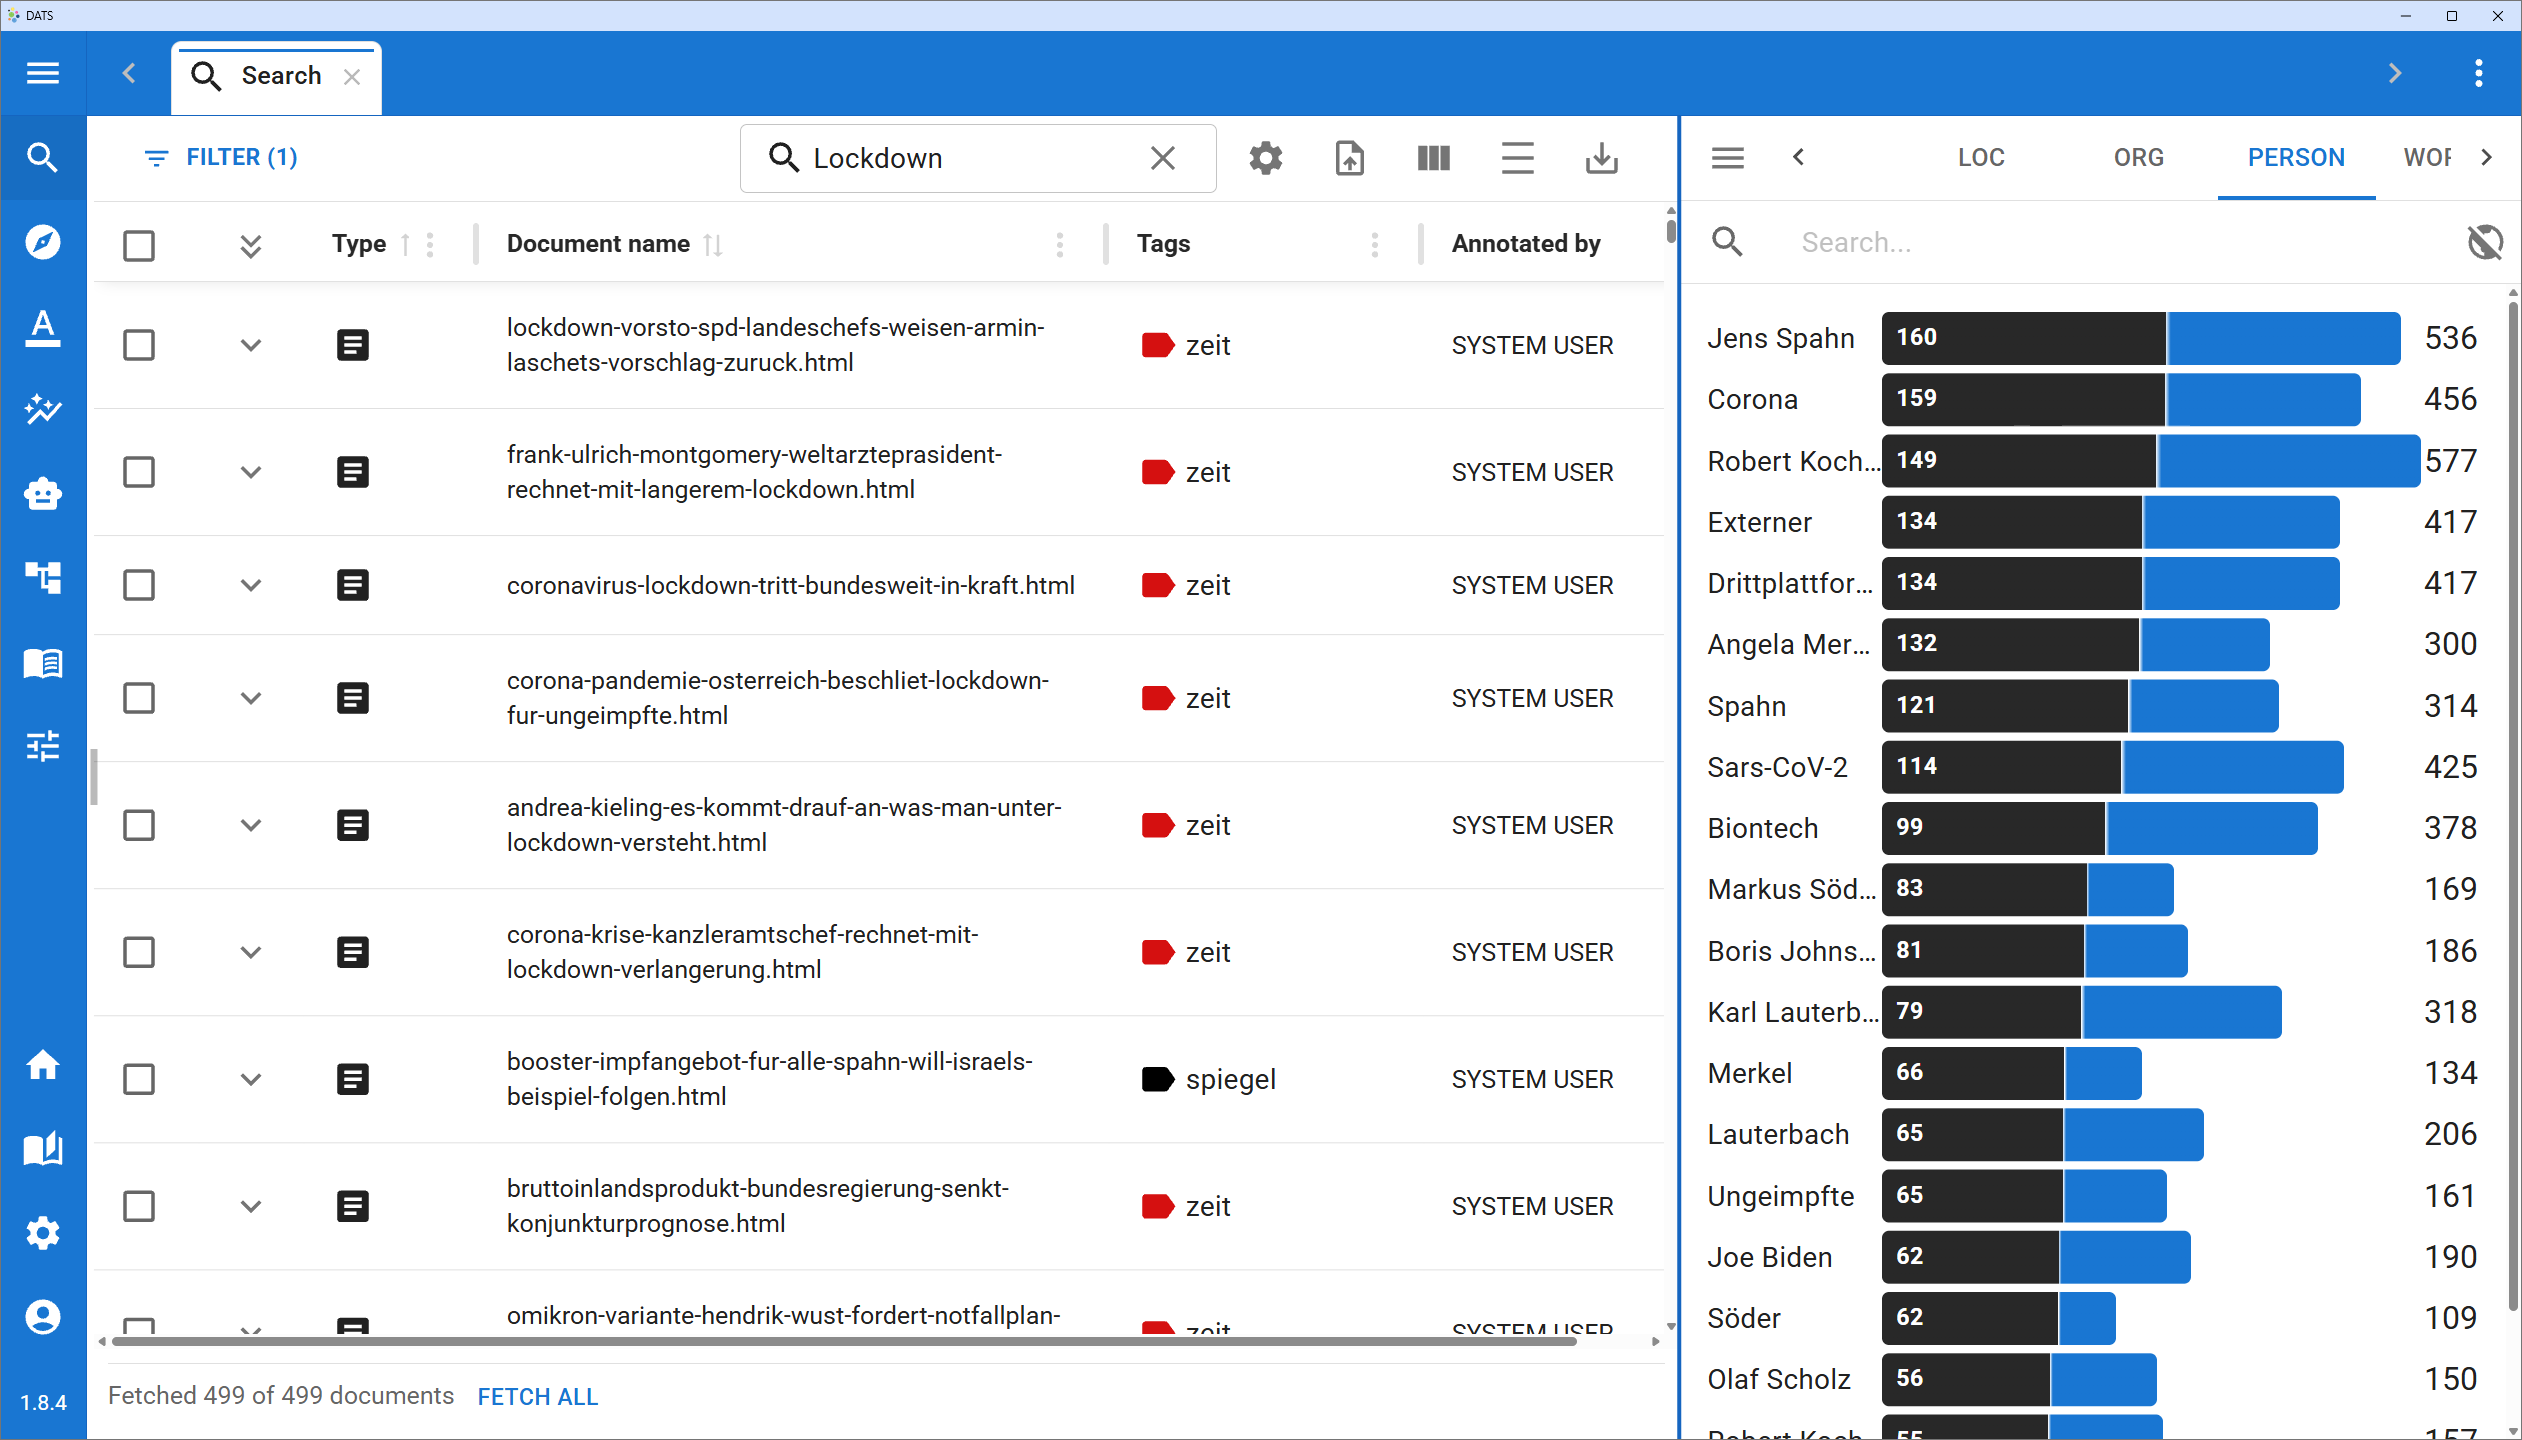Check the frank-ulrich-montgomery document row
Screen dimensions: 2522x1440
tap(139, 472)
